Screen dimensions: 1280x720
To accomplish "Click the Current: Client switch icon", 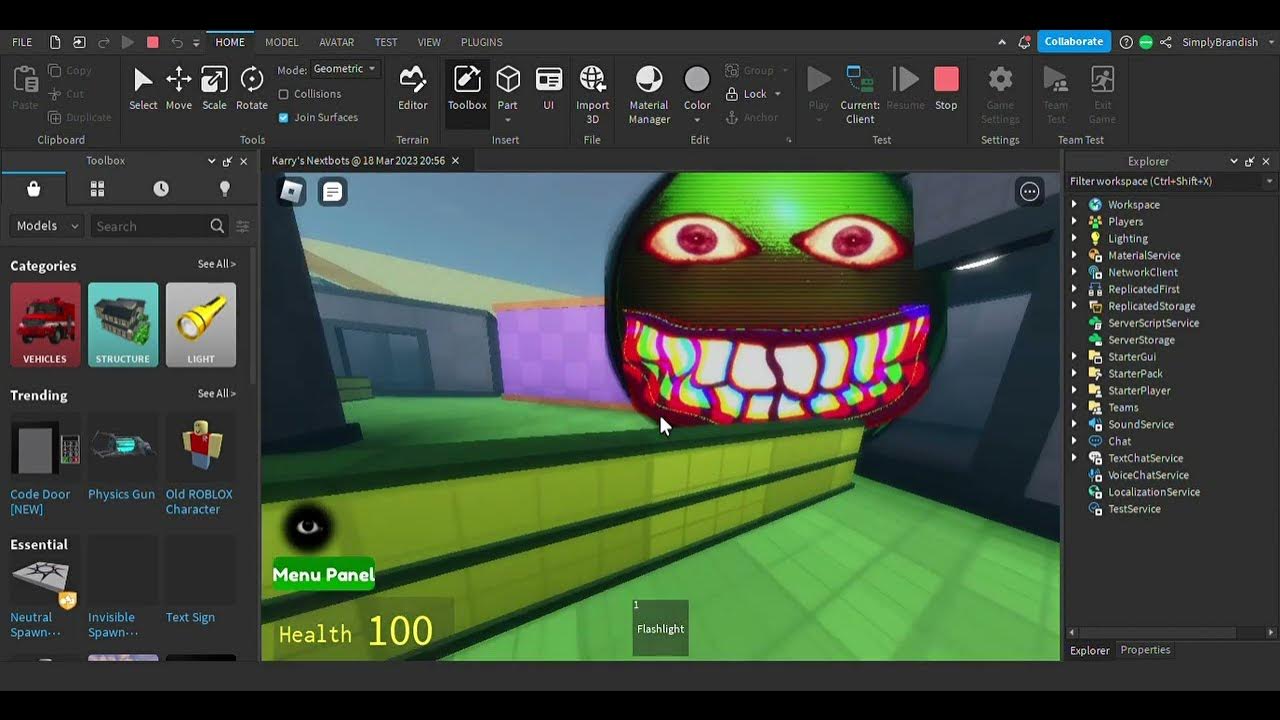I will 860,80.
